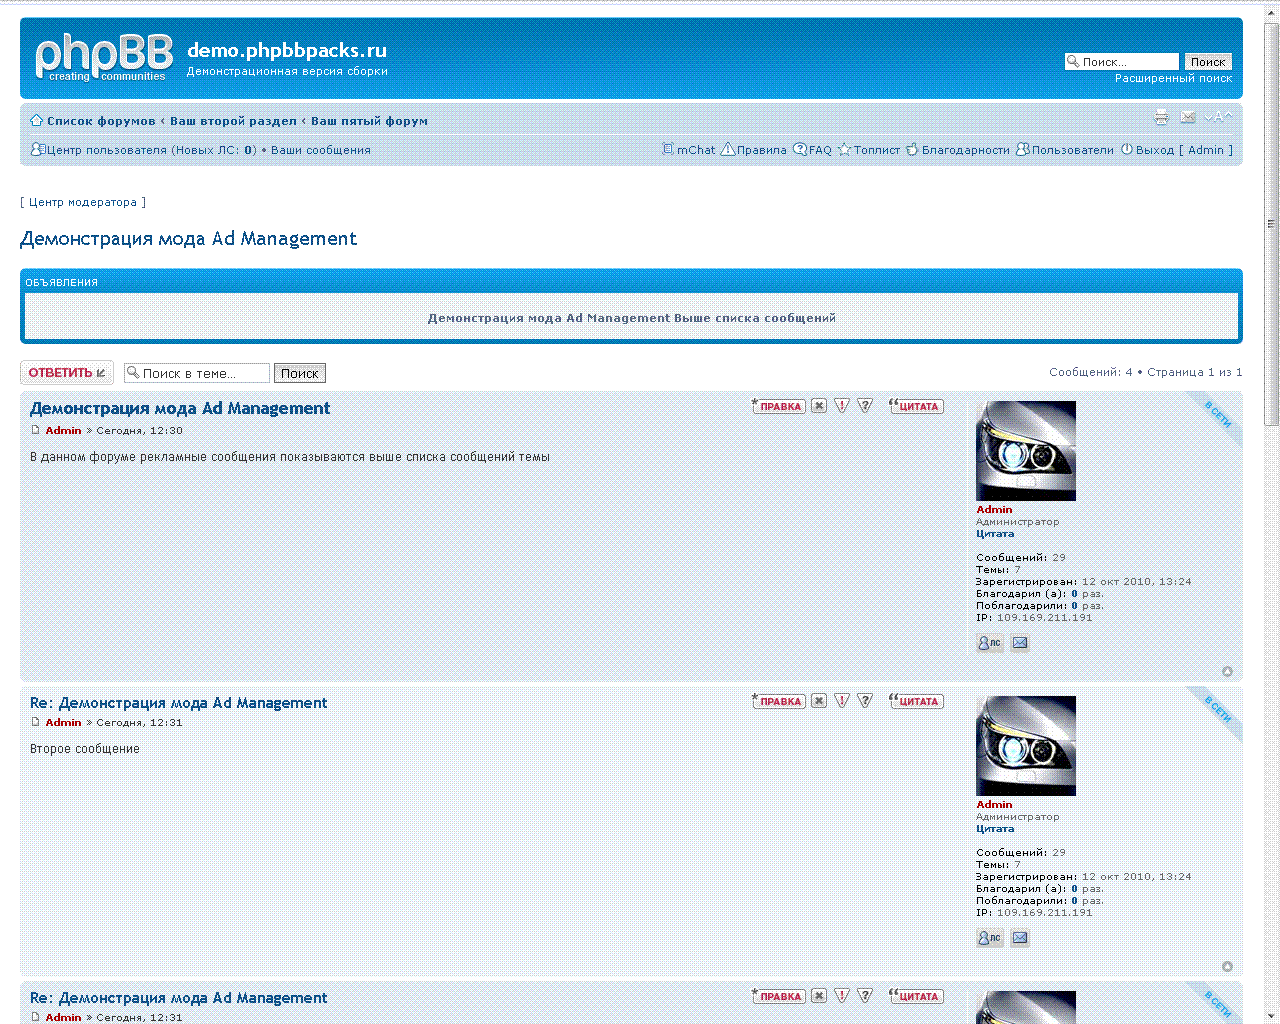Open the 12:30 post title link

(x=180, y=408)
